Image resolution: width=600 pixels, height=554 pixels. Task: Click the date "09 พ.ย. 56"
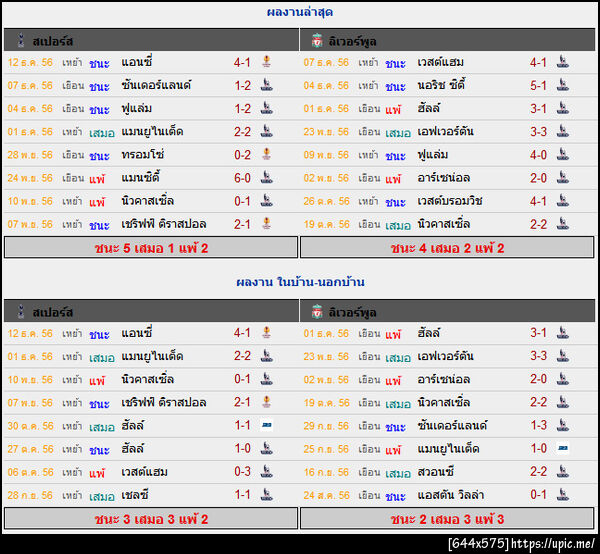[x=326, y=155]
